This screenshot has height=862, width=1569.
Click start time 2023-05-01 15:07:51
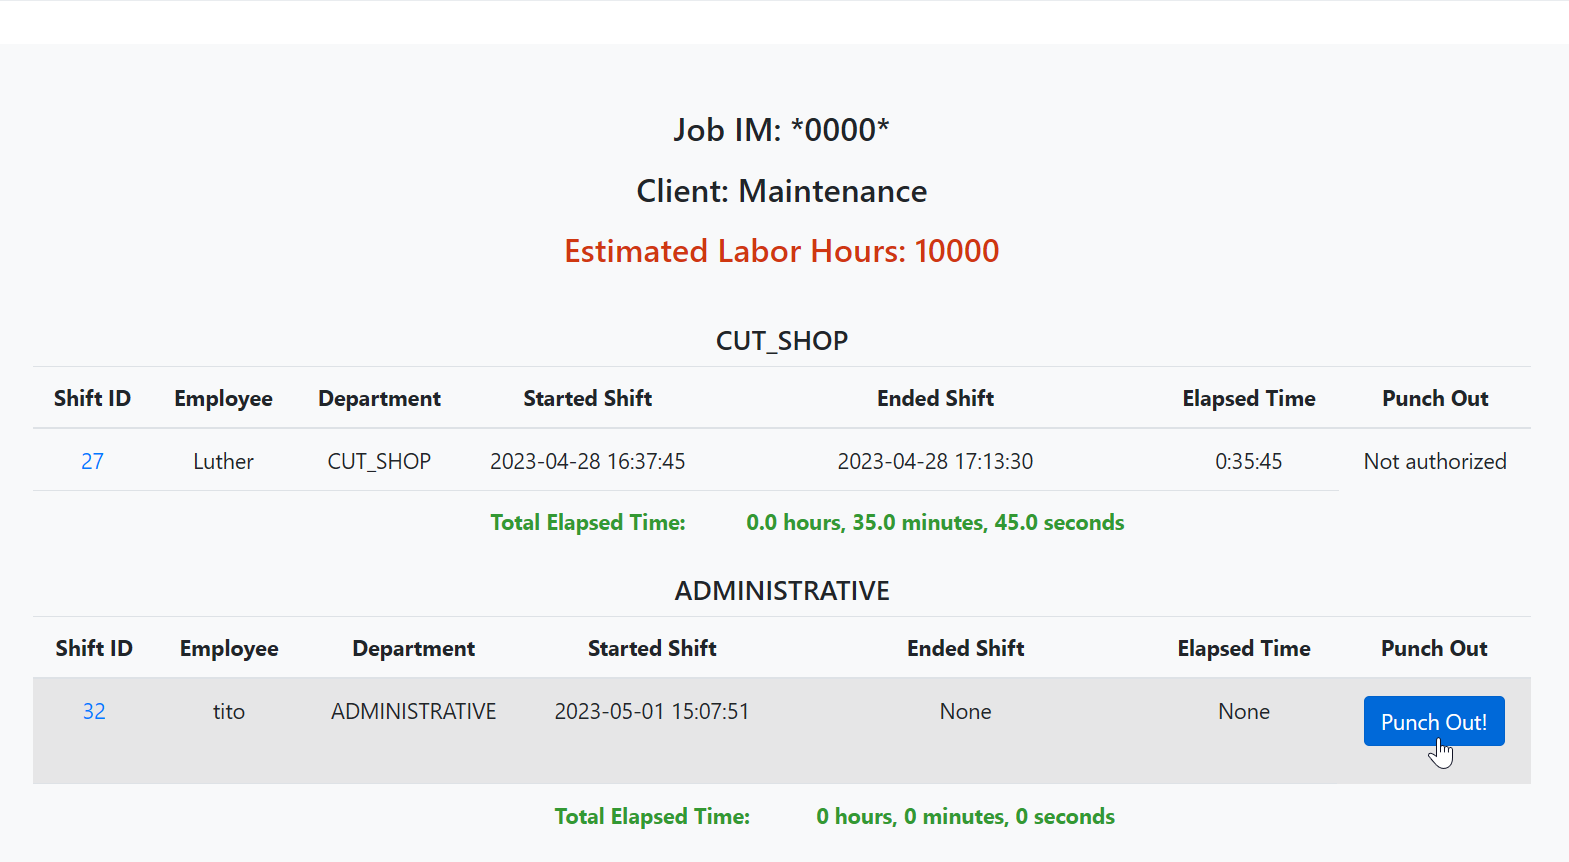click(x=652, y=711)
